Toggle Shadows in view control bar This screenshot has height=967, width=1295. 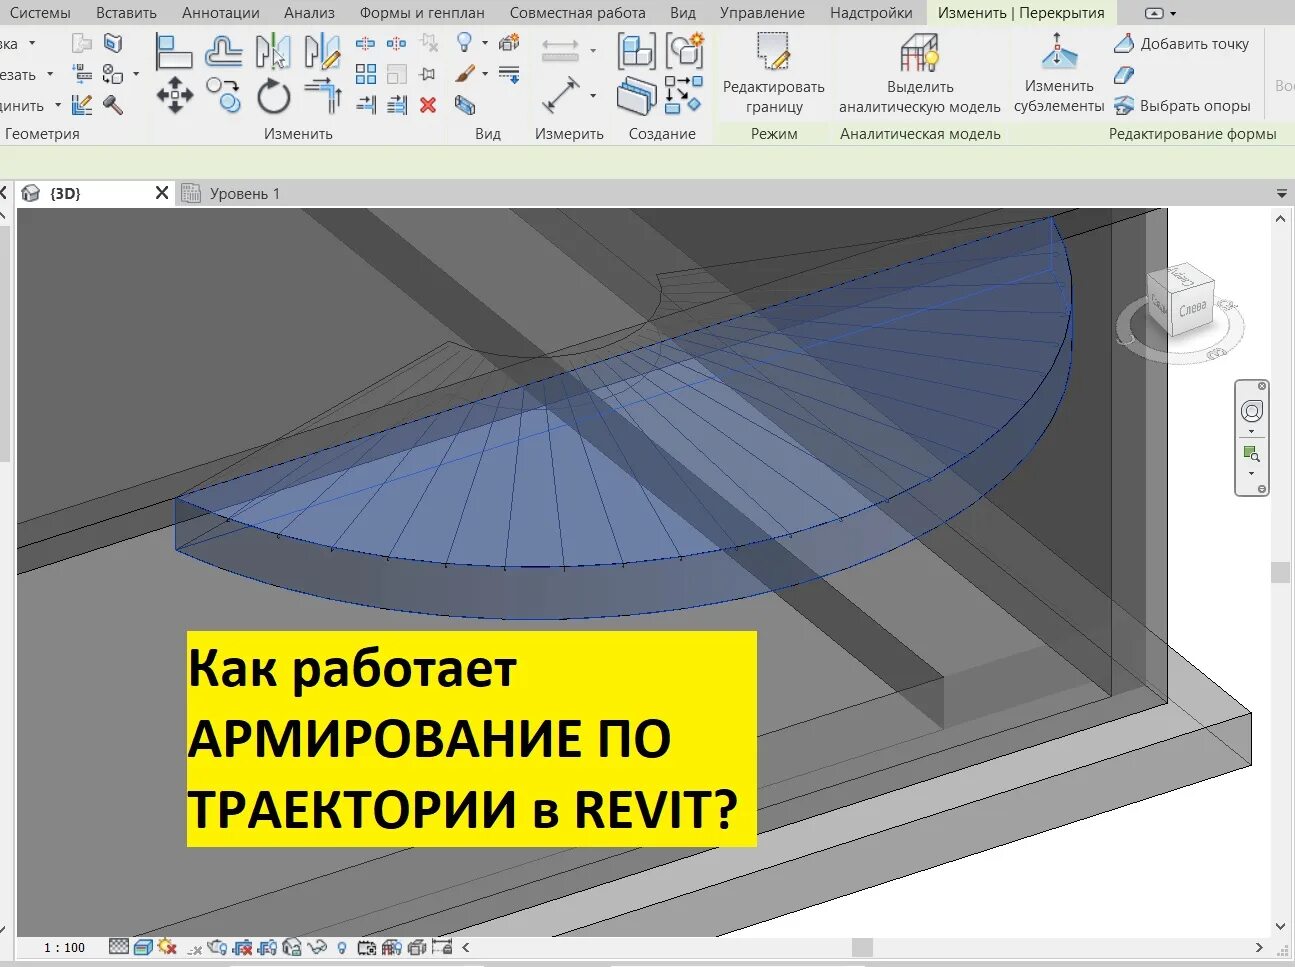[x=195, y=948]
